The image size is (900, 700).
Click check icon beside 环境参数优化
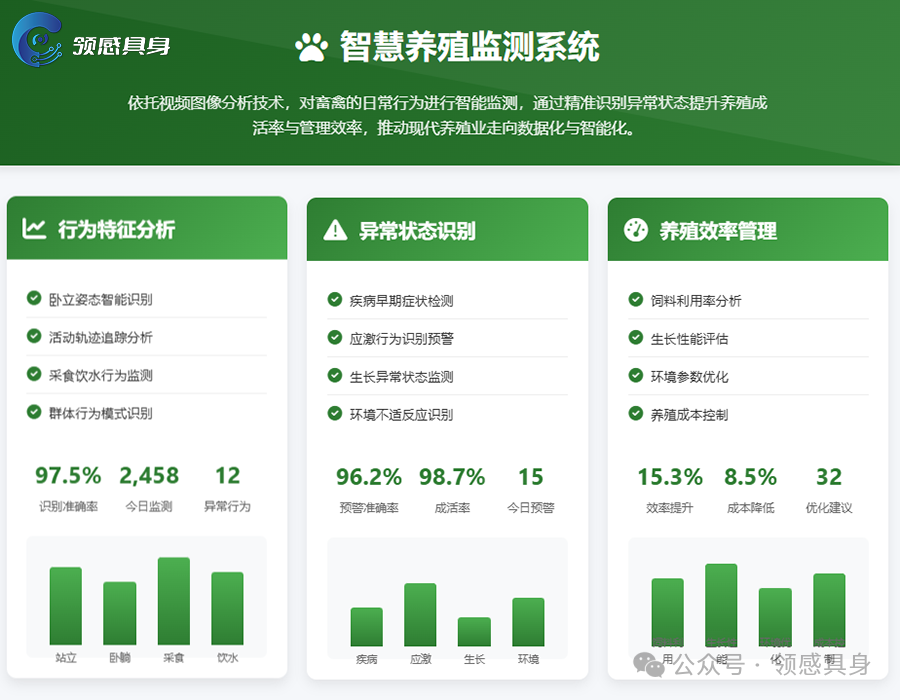point(635,375)
